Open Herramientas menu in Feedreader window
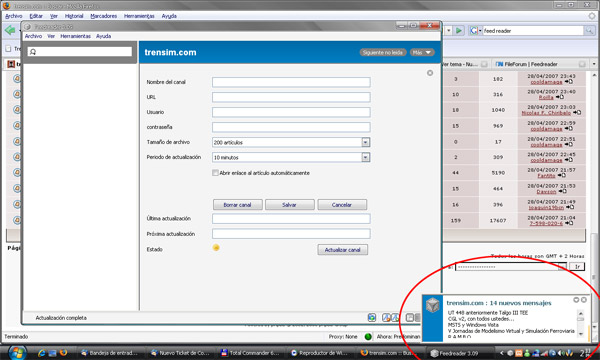 click(x=75, y=36)
